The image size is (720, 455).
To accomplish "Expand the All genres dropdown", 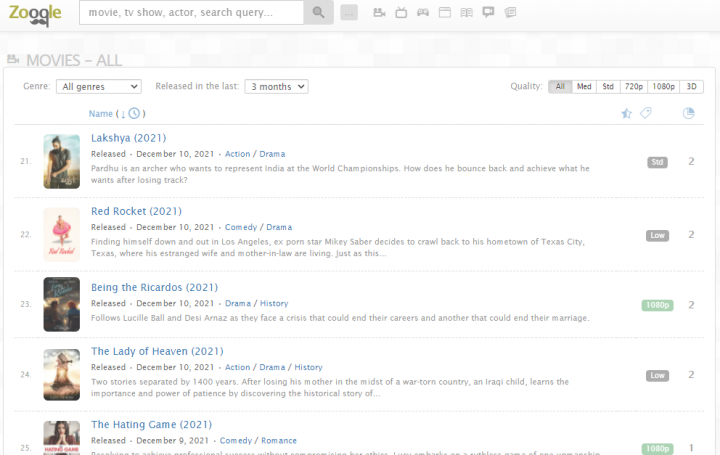I will click(98, 87).
